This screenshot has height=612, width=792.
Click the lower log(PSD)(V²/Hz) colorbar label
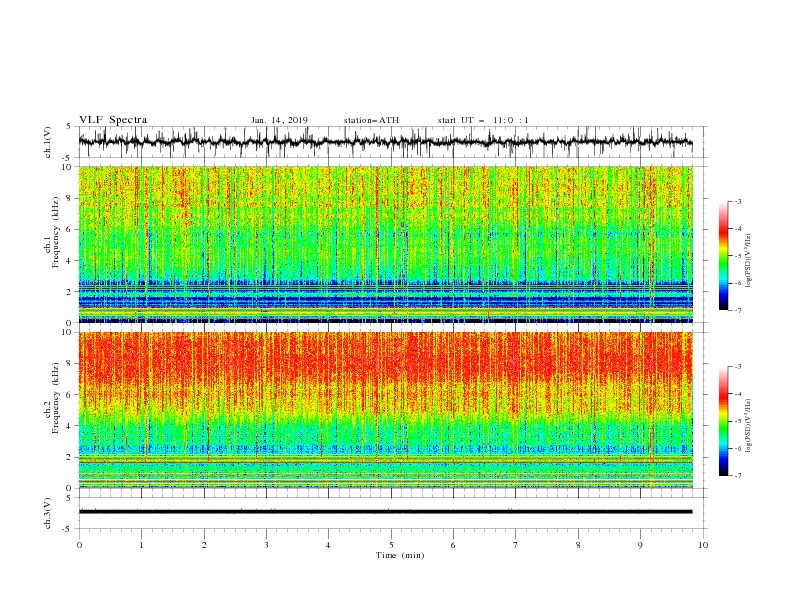click(x=748, y=426)
